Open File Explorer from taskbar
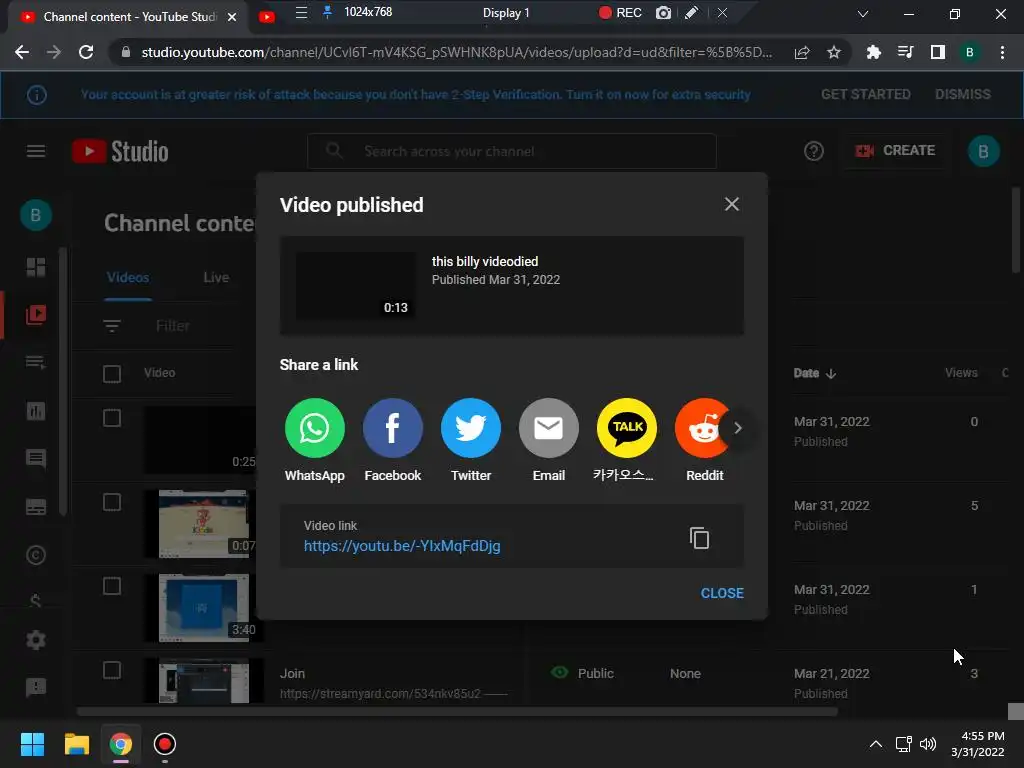 click(76, 744)
